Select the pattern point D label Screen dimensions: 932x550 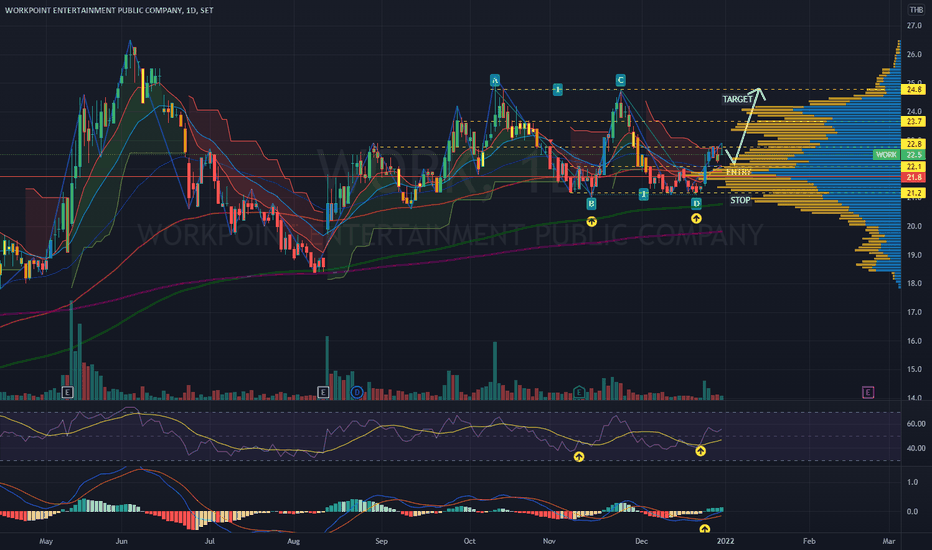pyautogui.click(x=696, y=203)
